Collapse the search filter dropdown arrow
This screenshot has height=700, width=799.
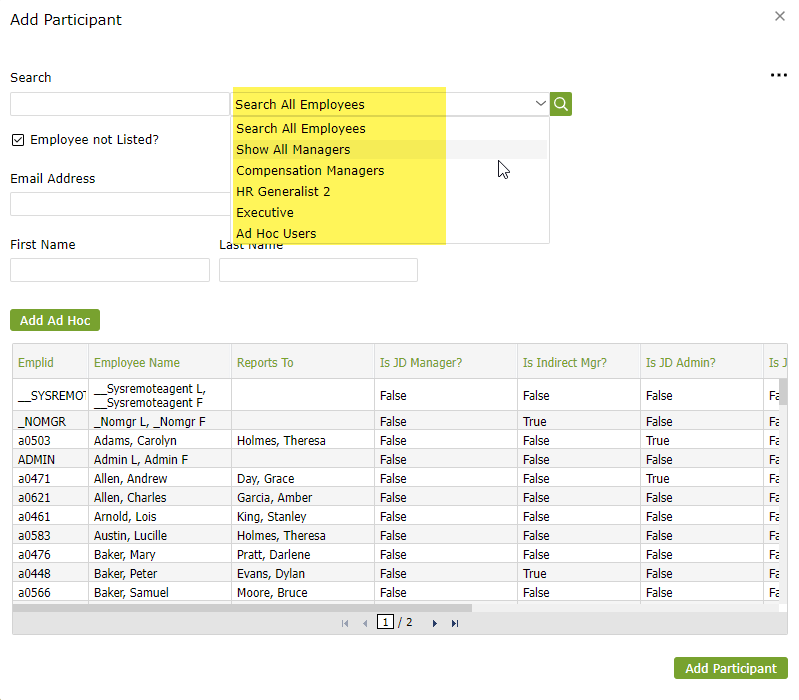[540, 104]
